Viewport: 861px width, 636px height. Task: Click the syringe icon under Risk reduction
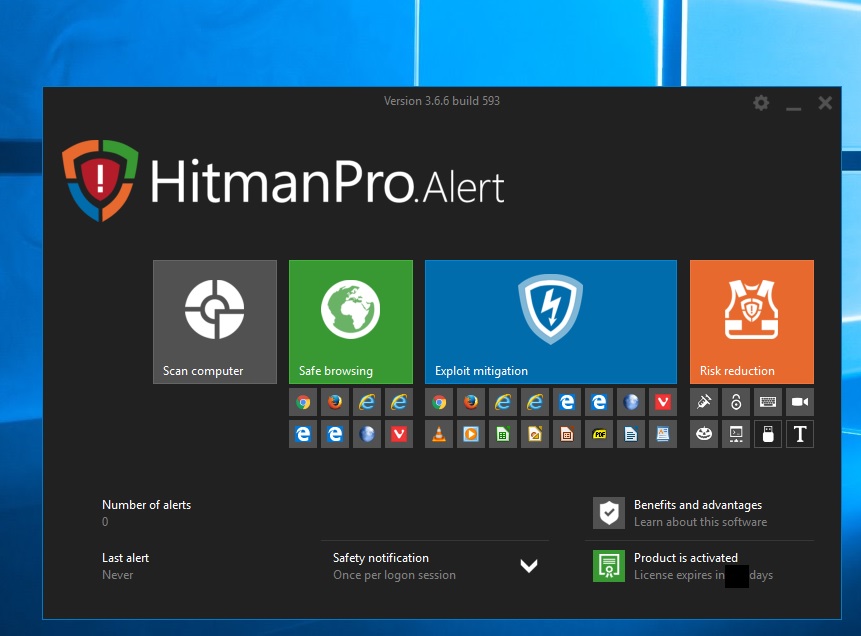pos(704,403)
